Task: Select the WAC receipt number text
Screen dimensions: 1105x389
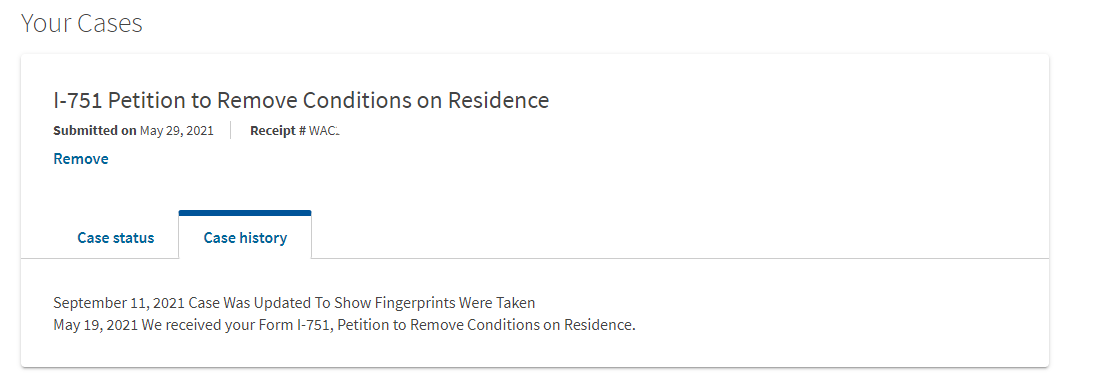Action: [x=324, y=131]
